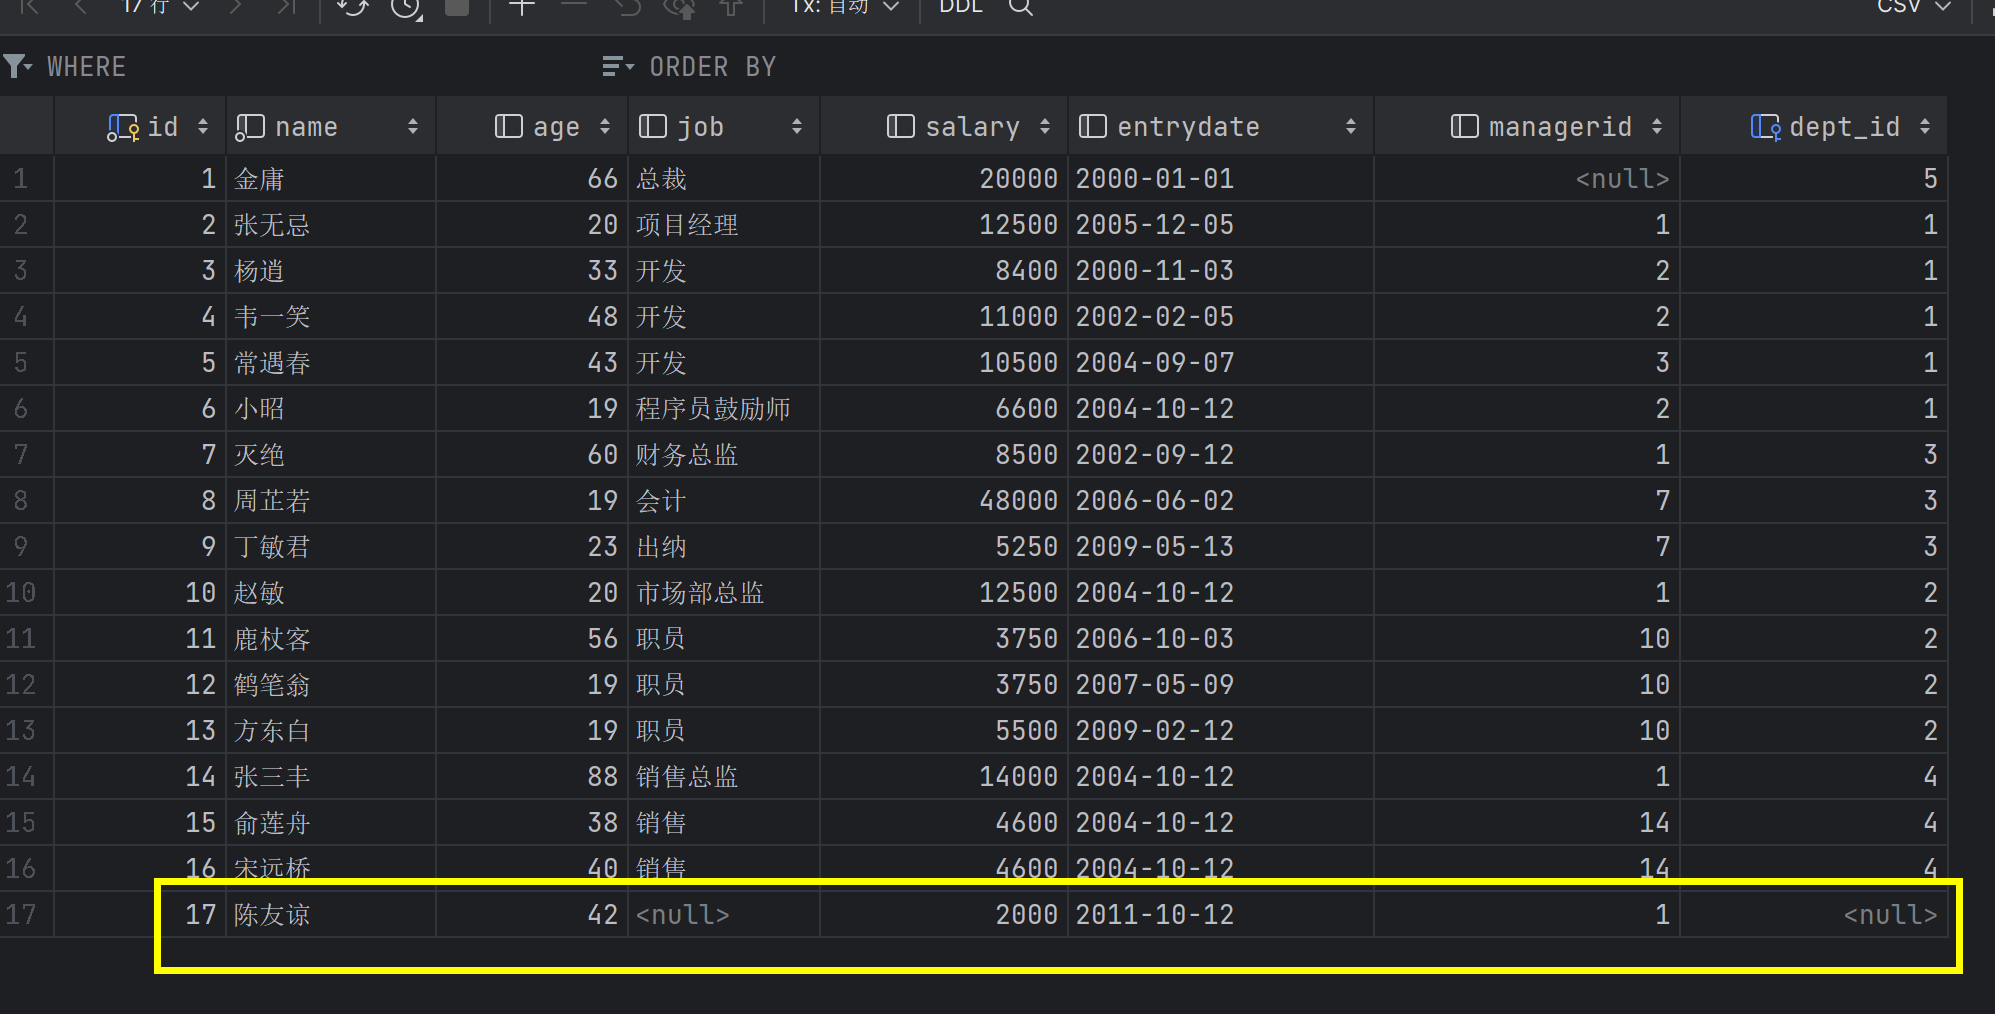
Task: Open the Tx mode dropdown
Action: (845, 7)
